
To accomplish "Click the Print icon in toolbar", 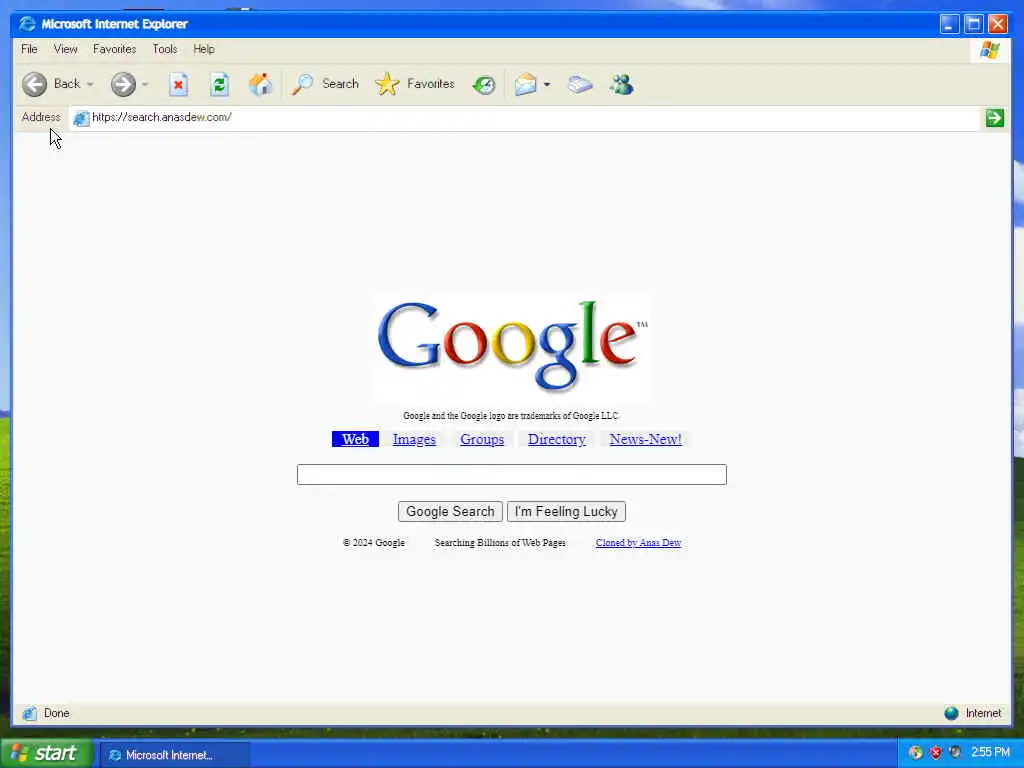I will (x=579, y=84).
